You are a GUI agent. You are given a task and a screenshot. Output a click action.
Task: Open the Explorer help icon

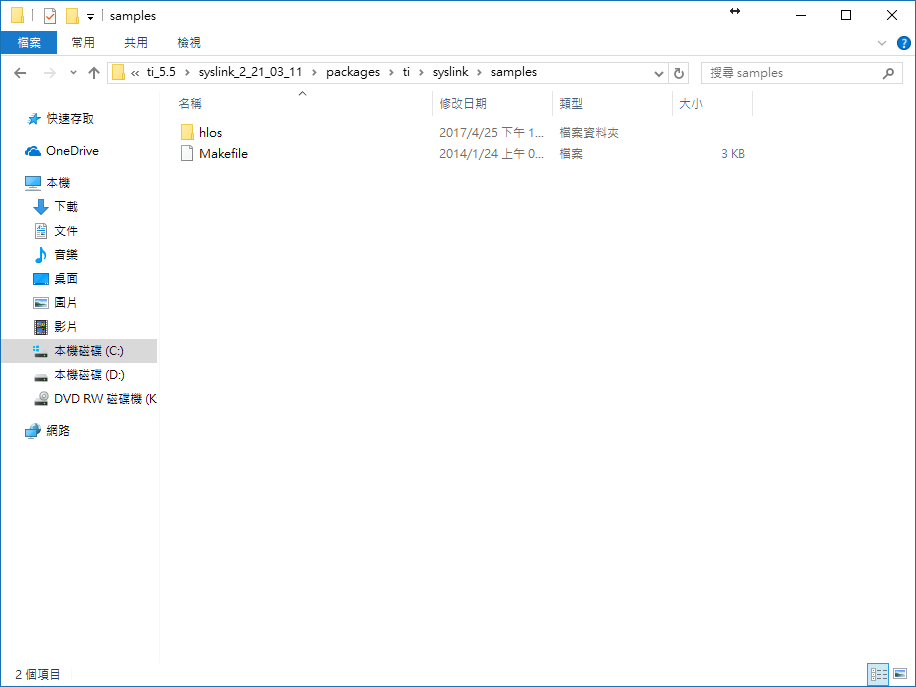pyautogui.click(x=903, y=43)
